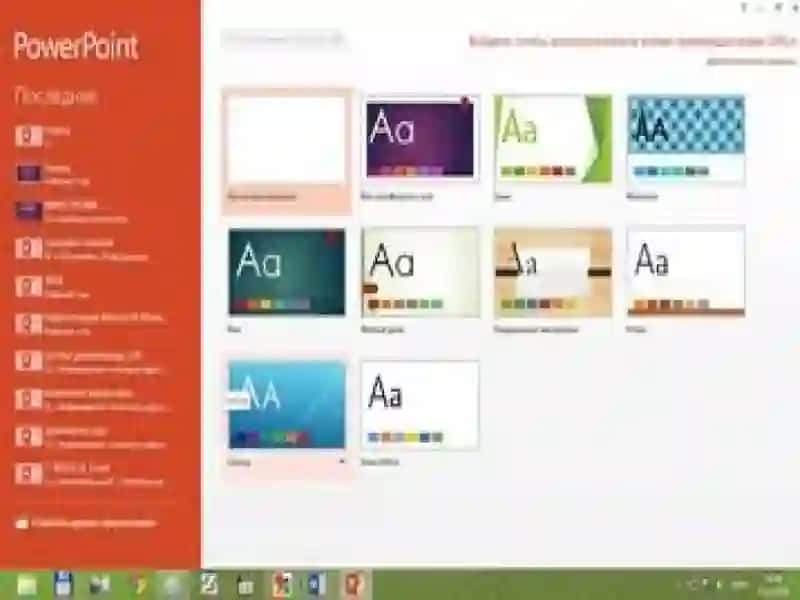Choose the cream theme with brown side tab
Screen dimensions: 800x600
[x=420, y=272]
